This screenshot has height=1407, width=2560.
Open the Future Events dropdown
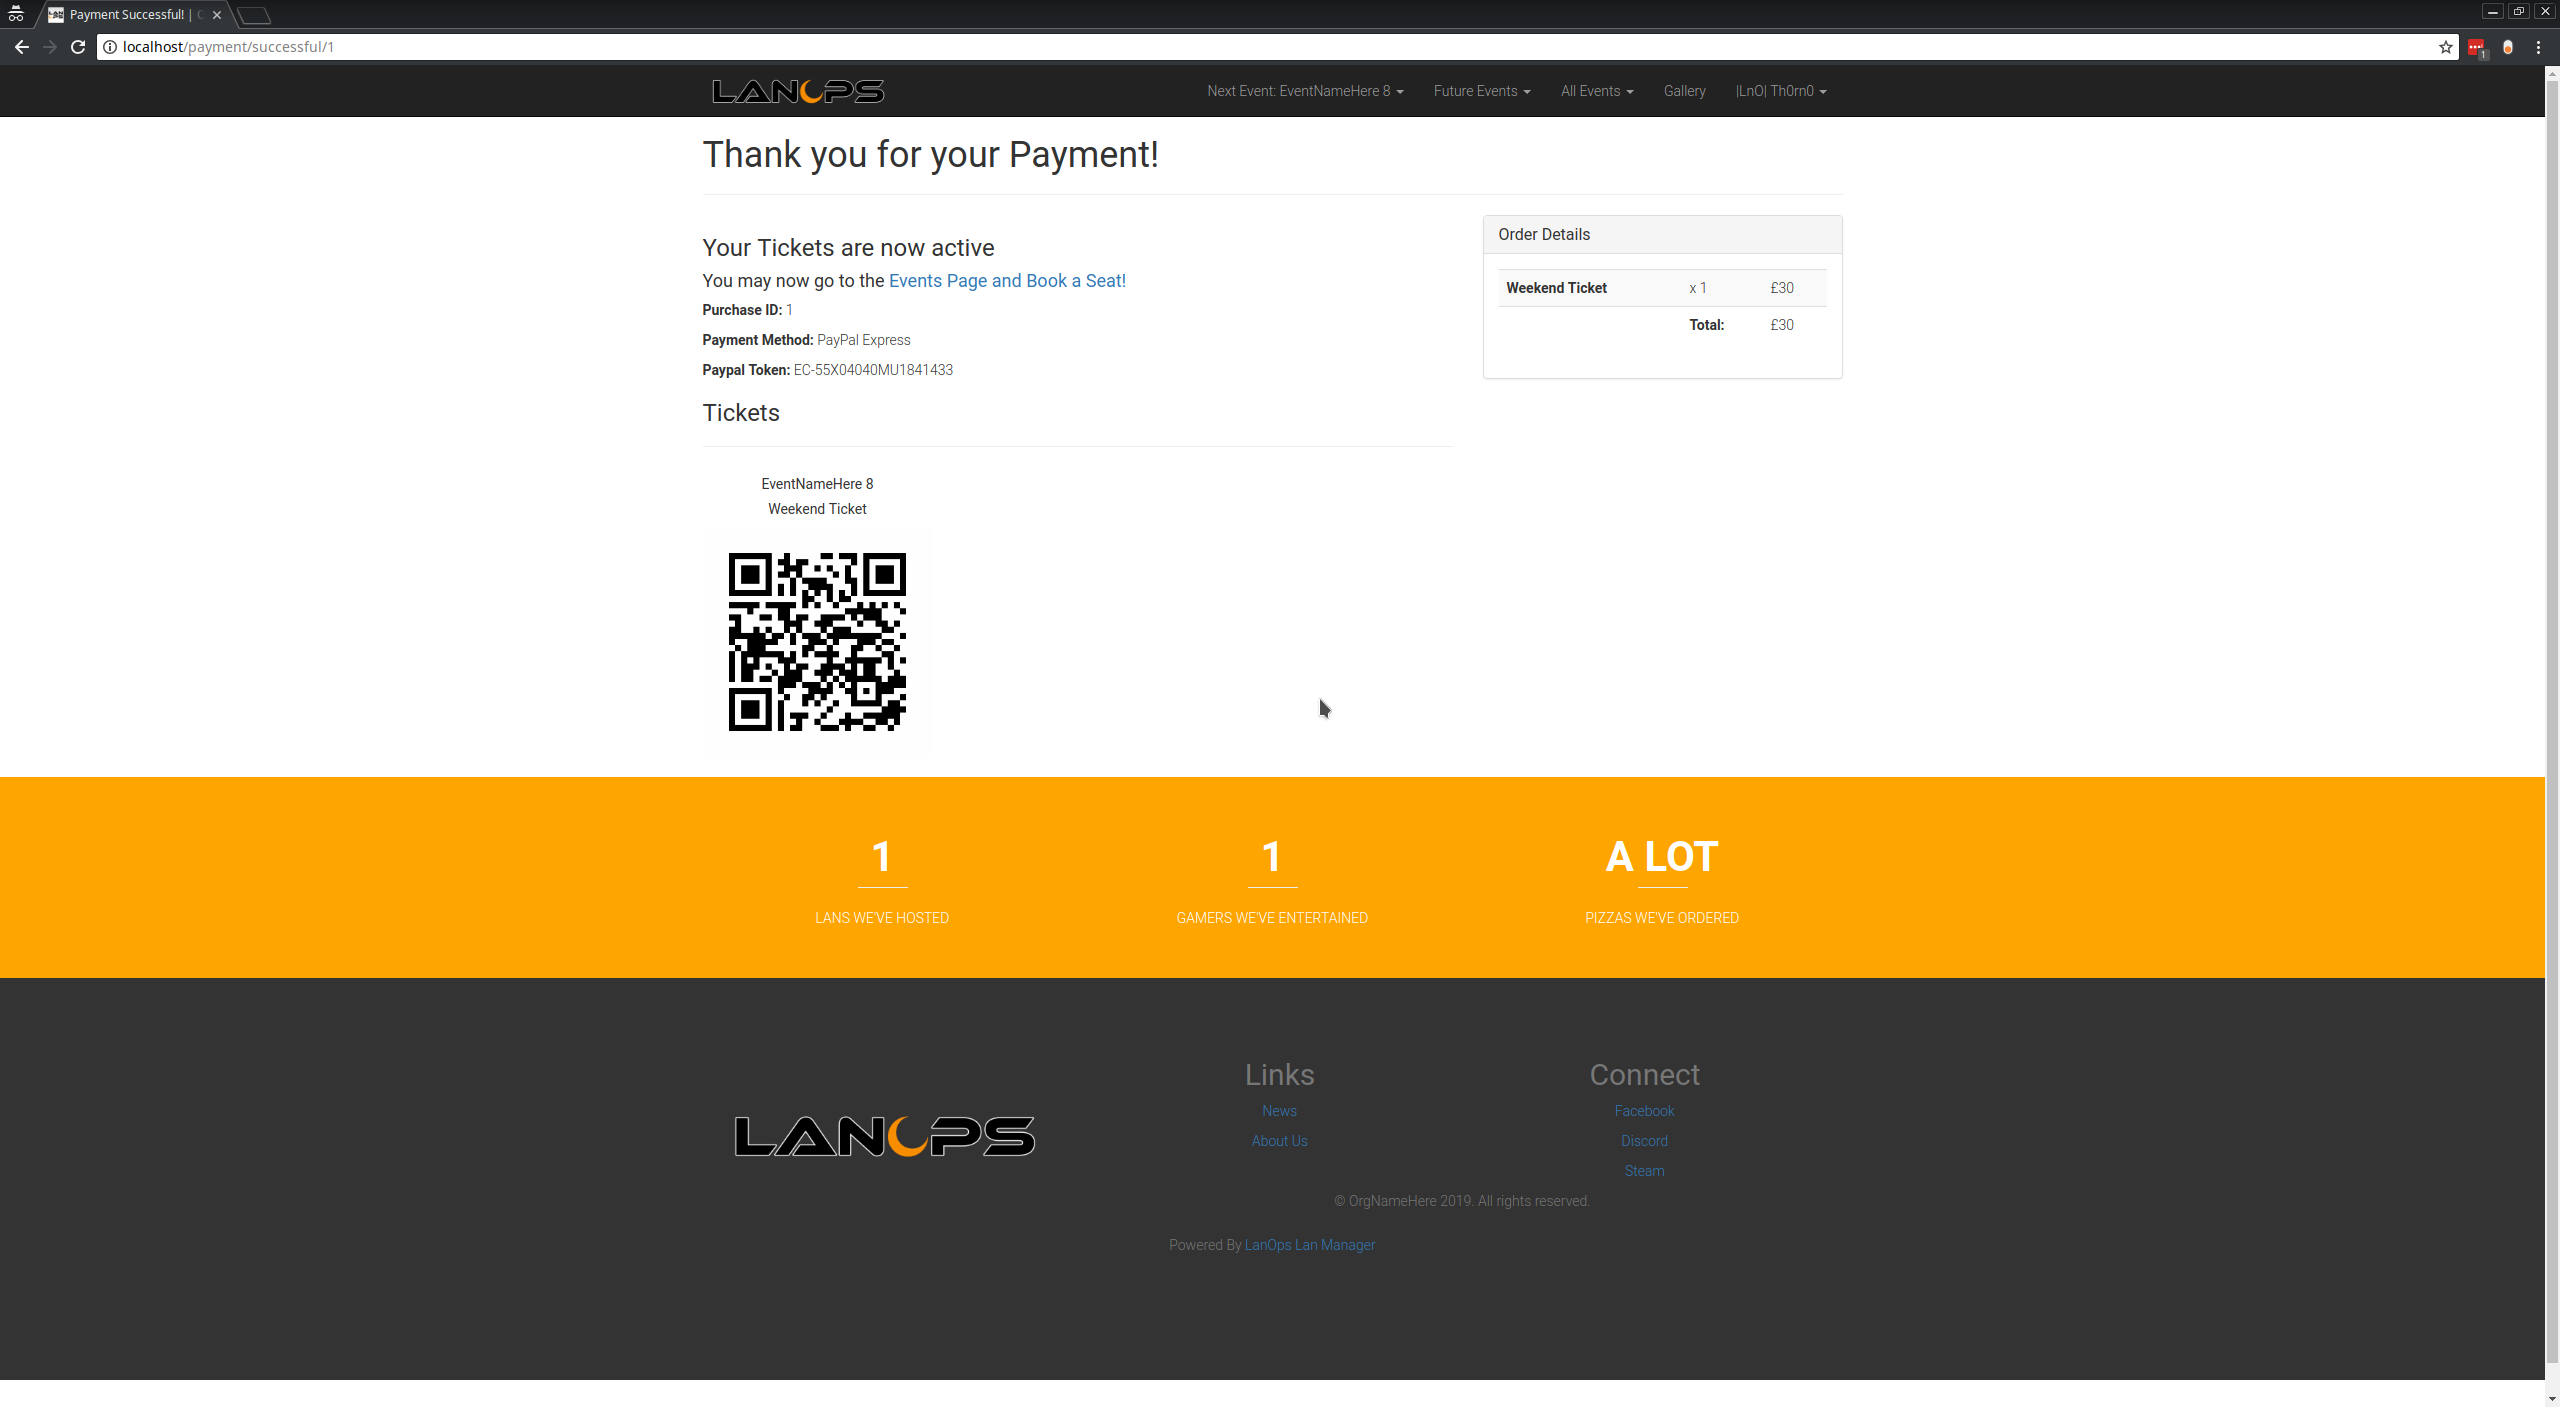(x=1481, y=91)
